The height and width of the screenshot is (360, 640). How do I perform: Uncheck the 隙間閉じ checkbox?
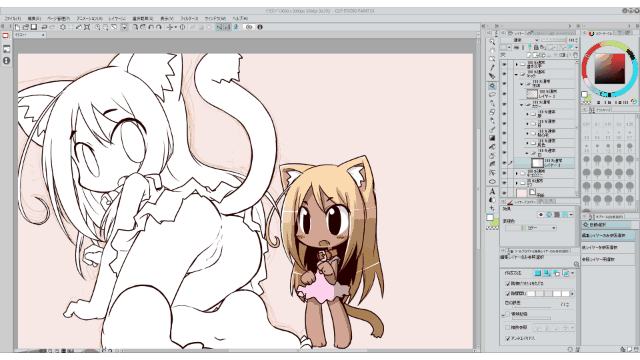[508, 293]
